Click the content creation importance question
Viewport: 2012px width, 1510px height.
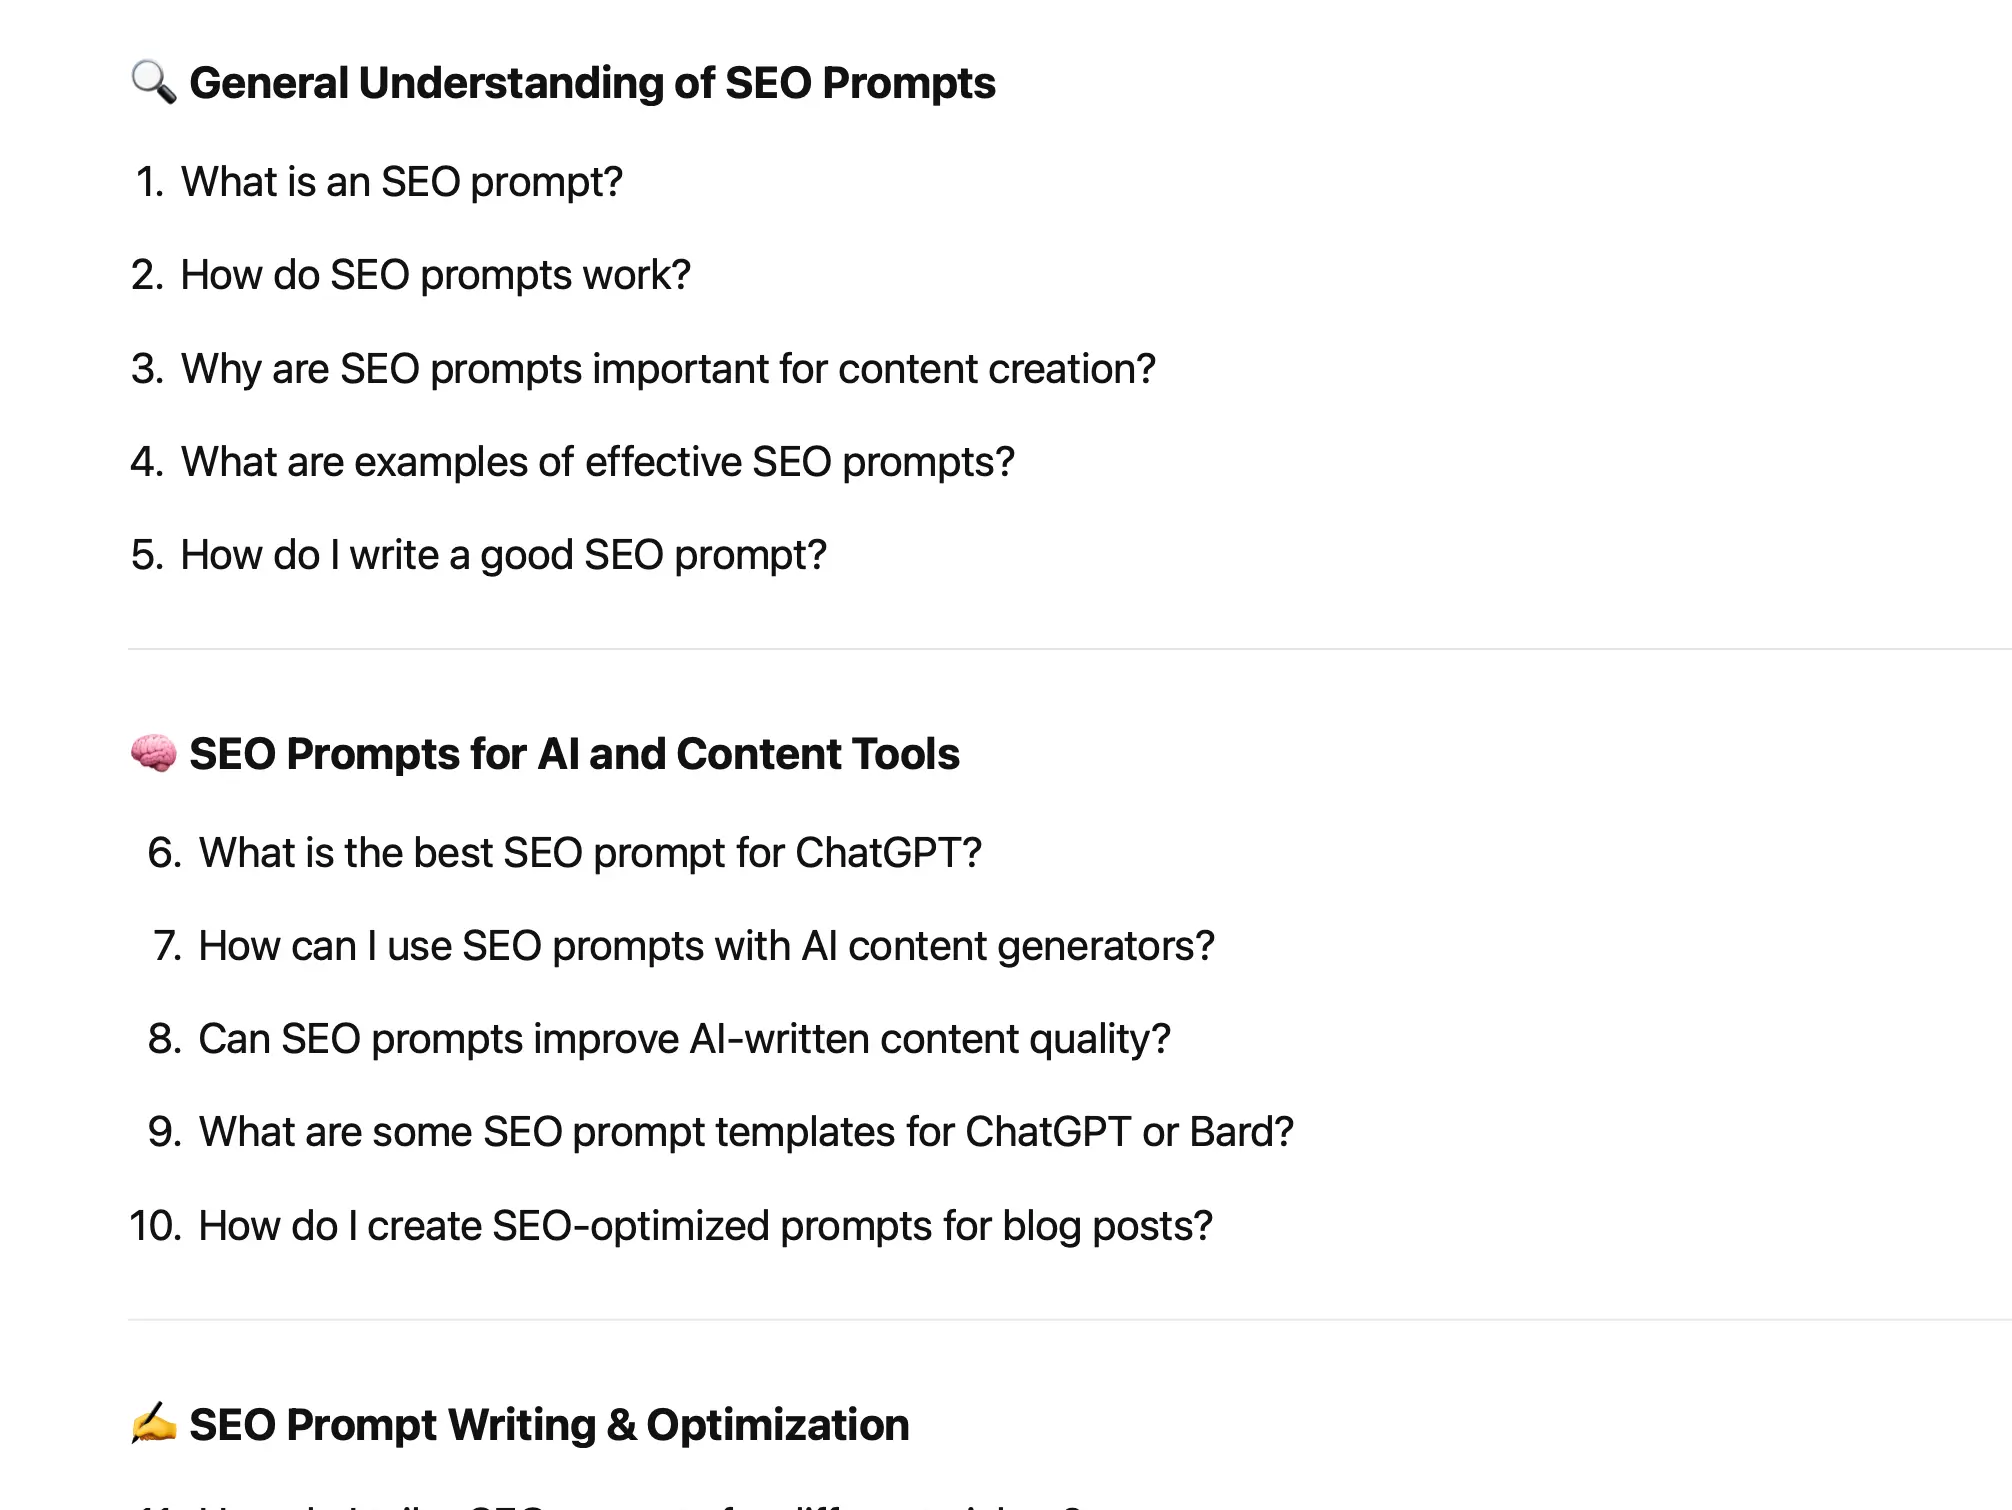668,369
